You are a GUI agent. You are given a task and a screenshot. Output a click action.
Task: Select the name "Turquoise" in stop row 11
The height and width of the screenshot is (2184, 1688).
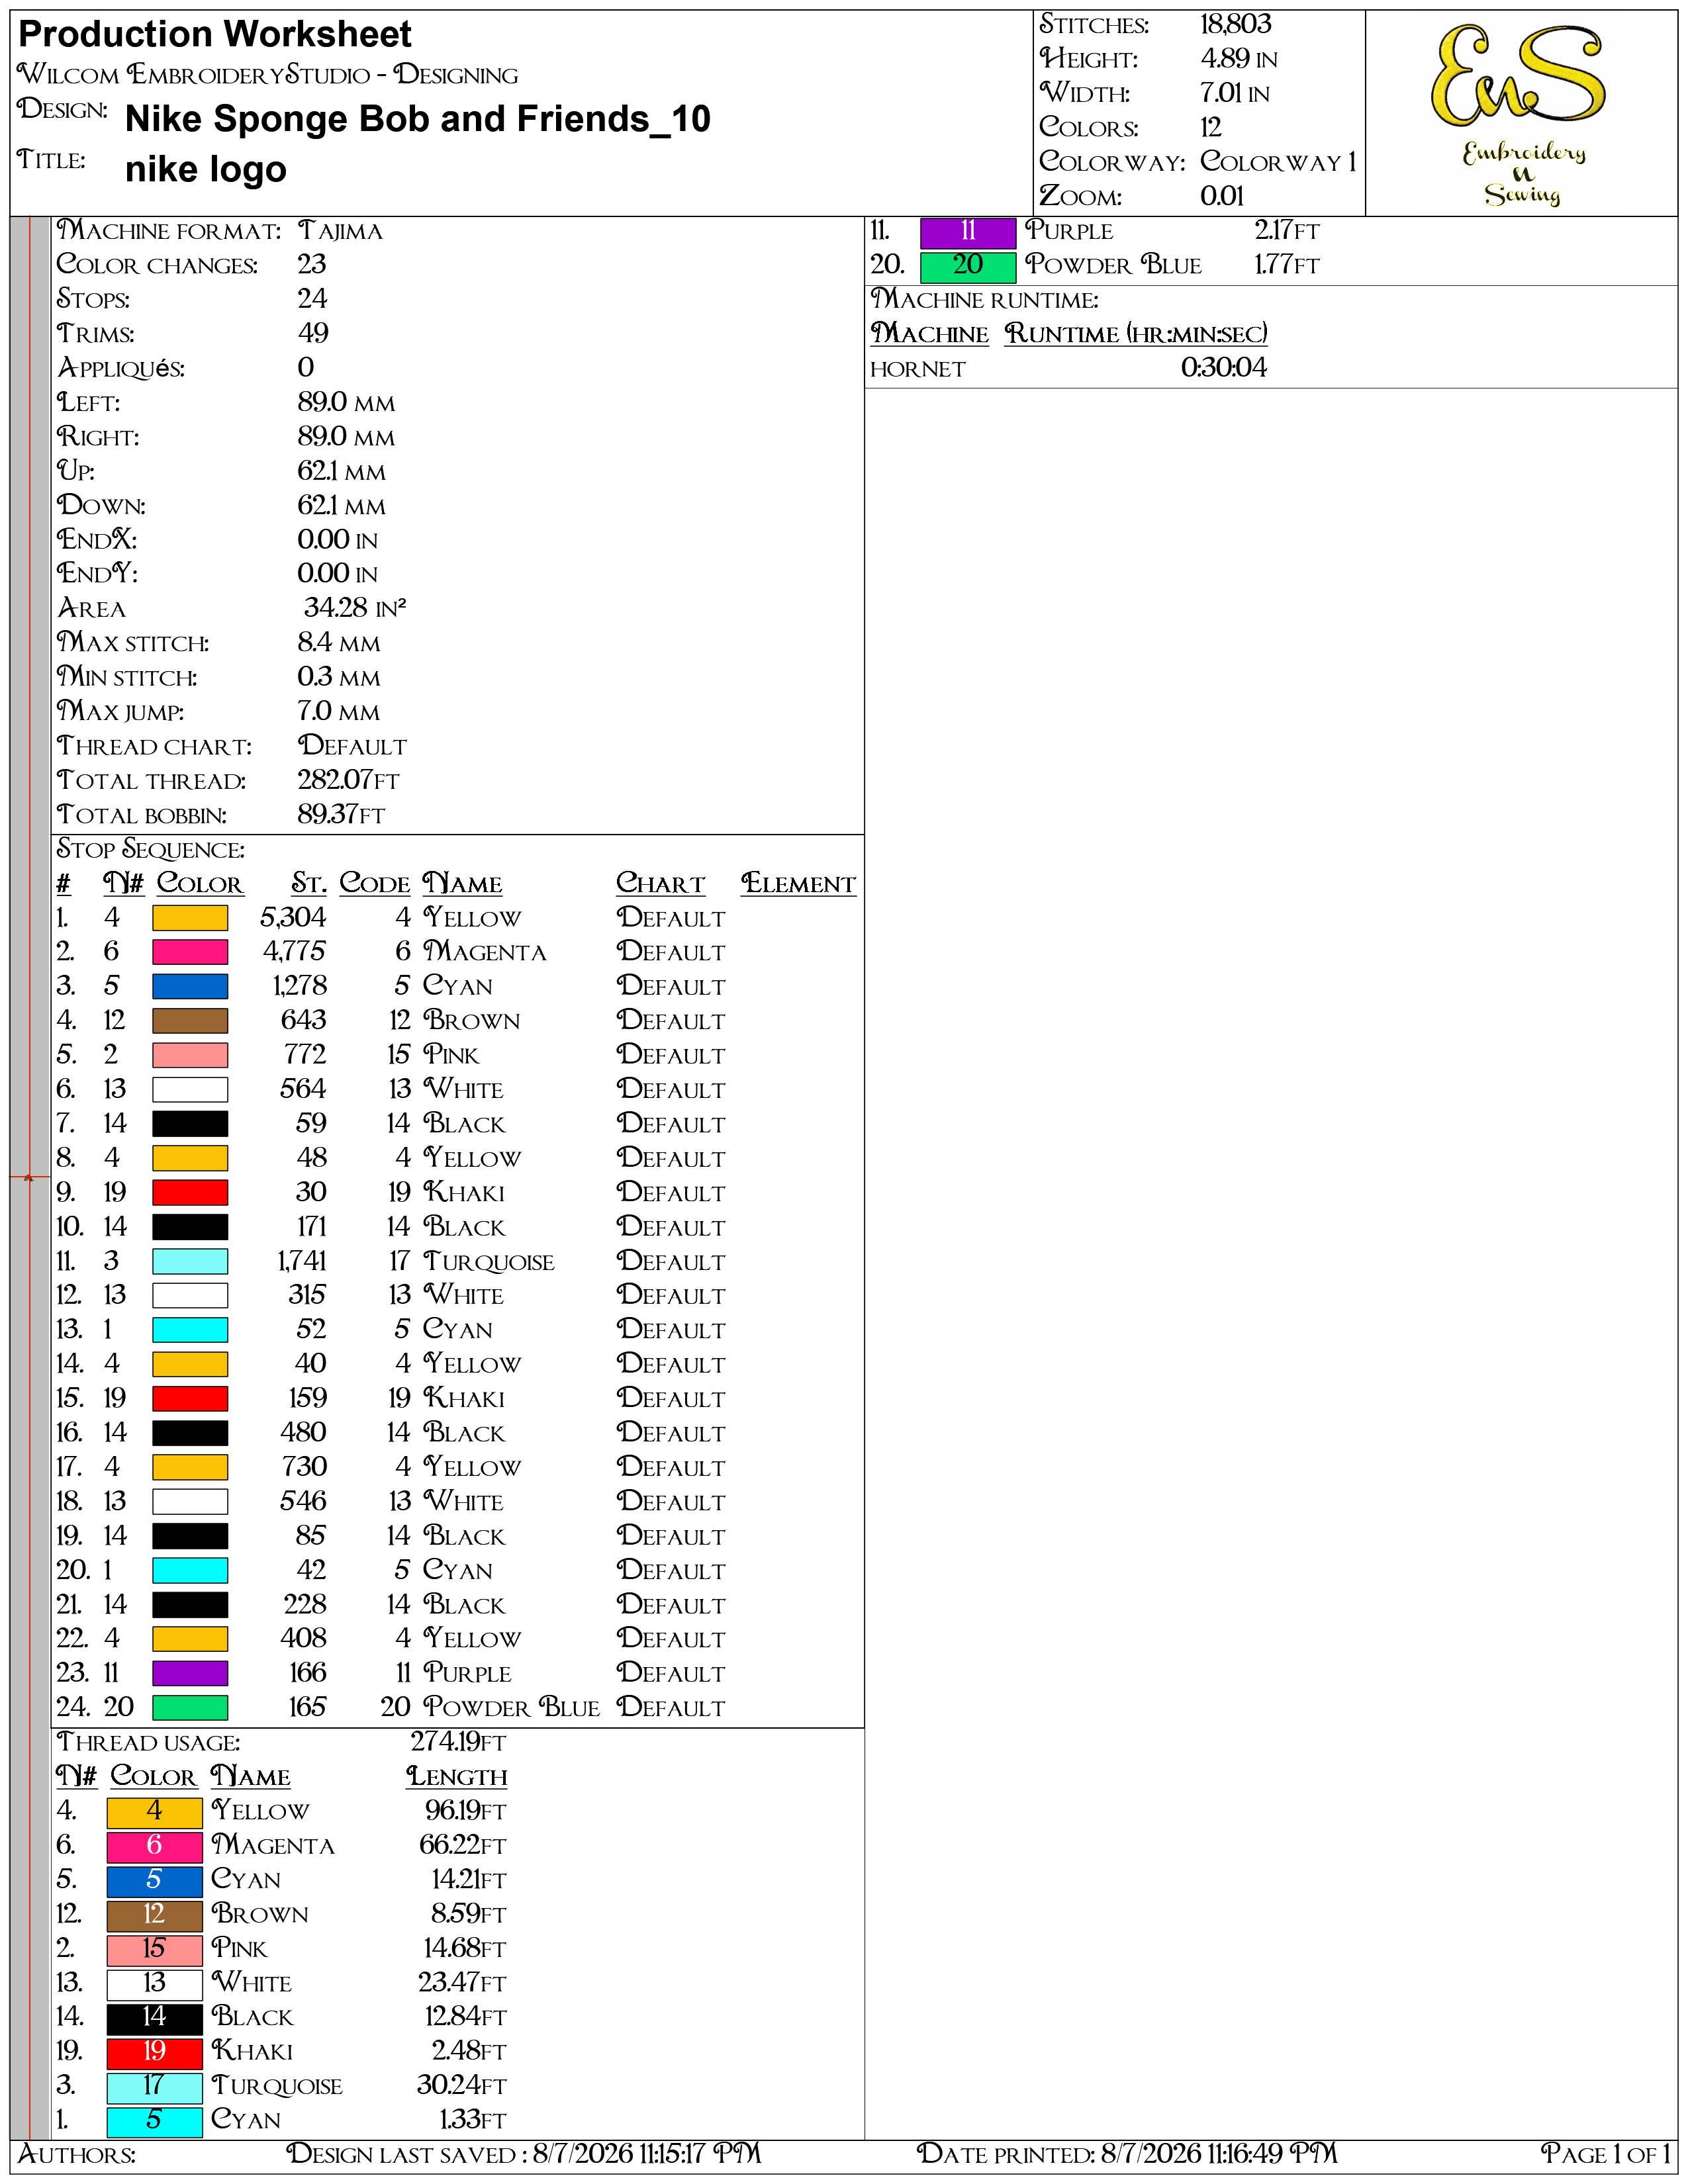[x=489, y=1262]
